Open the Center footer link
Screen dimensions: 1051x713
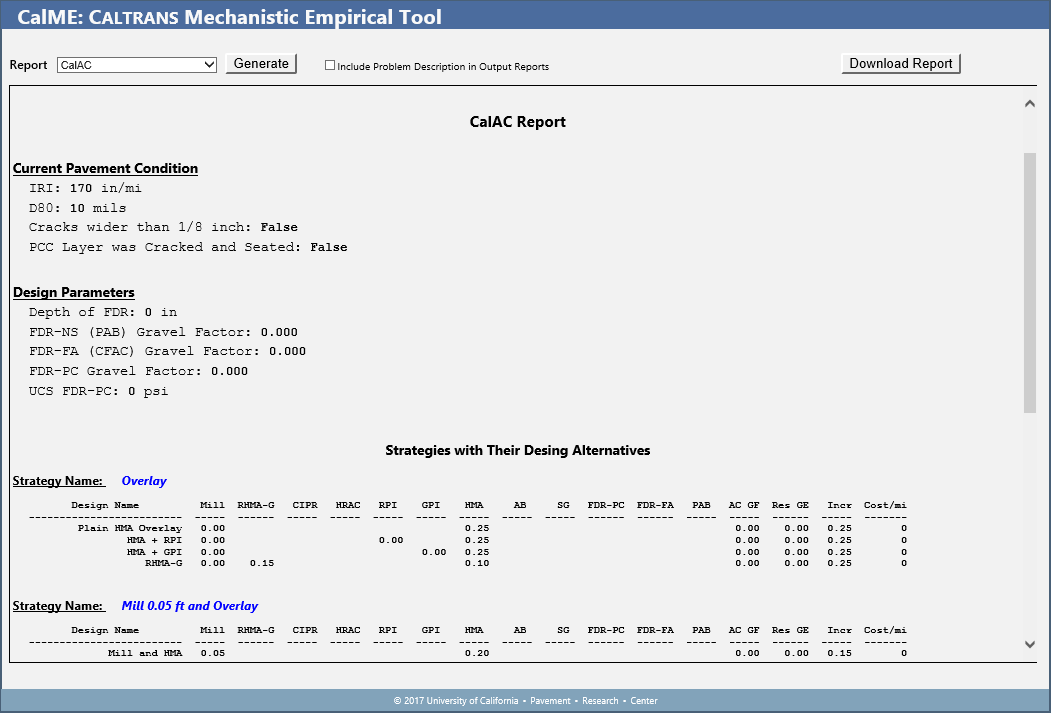[x=644, y=701]
